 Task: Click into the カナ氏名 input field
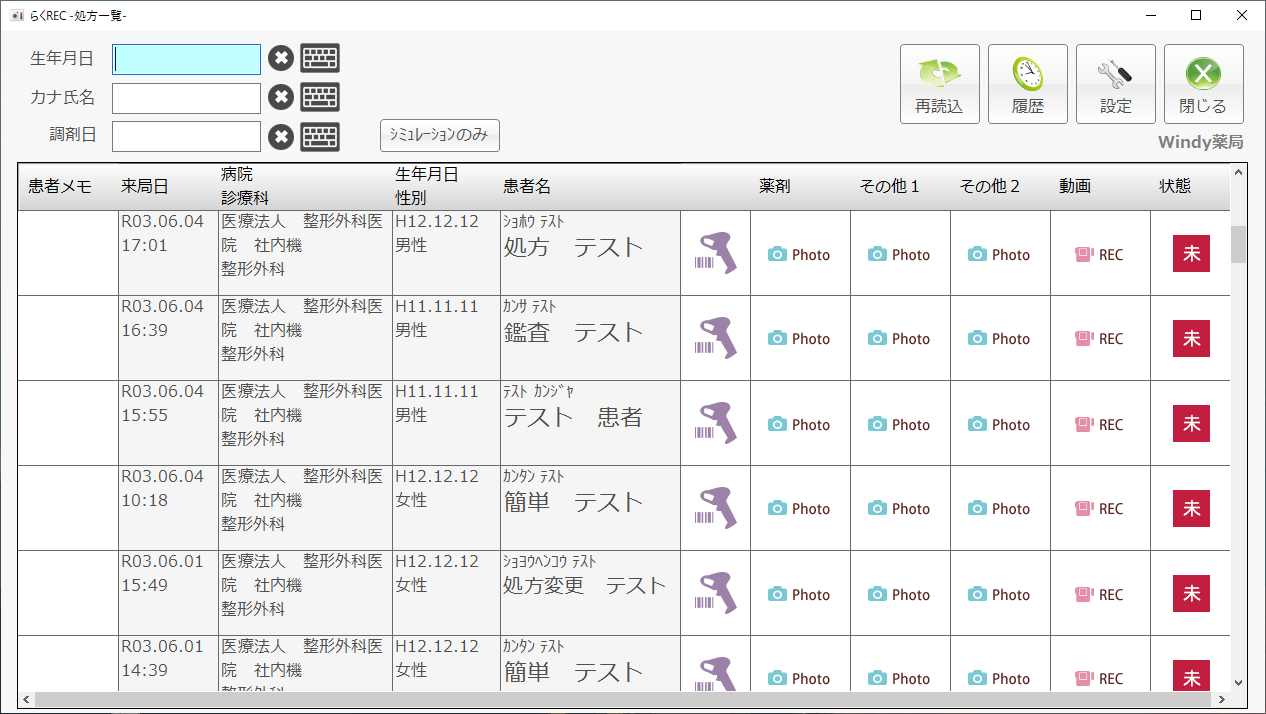click(x=186, y=98)
